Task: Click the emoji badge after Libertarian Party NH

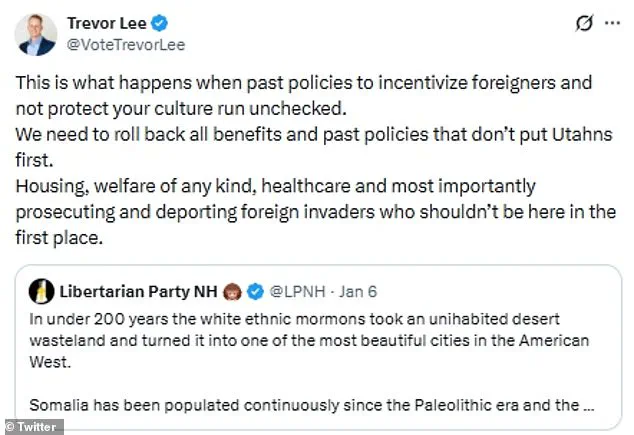Action: point(230,291)
